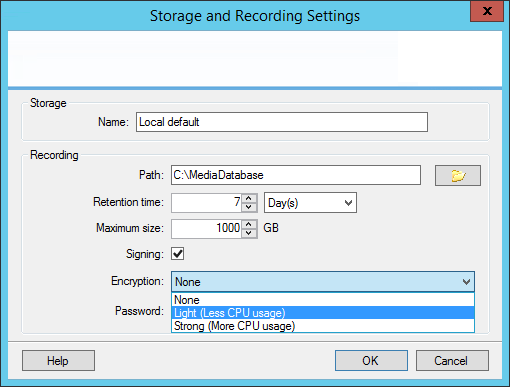Open the Day(s) retention unit dropdown
Screen dimensions: 510x387
310,203
